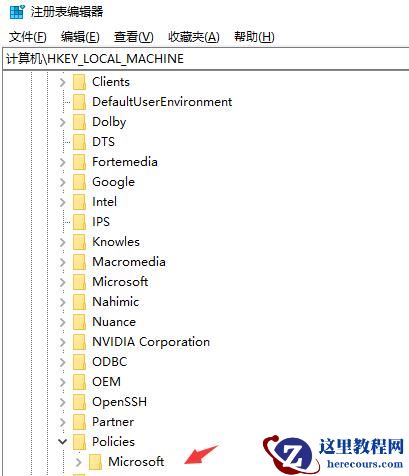409x476 pixels.
Task: Collapse the Policies key
Action: point(62,442)
